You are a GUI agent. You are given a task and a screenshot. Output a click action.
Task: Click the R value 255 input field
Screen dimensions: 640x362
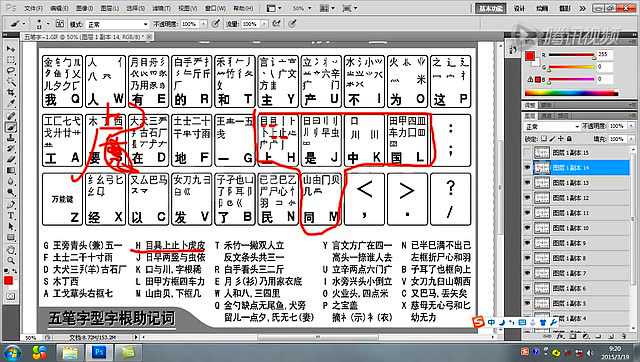pos(604,54)
